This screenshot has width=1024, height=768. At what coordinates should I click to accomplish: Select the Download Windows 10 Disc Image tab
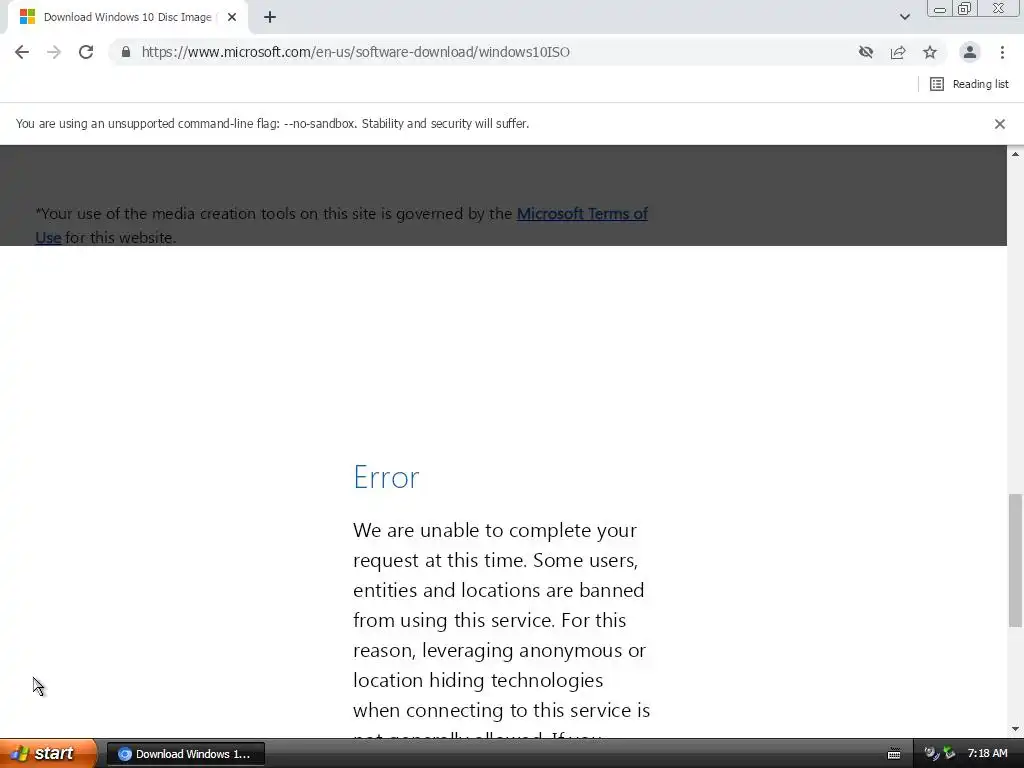128,18
